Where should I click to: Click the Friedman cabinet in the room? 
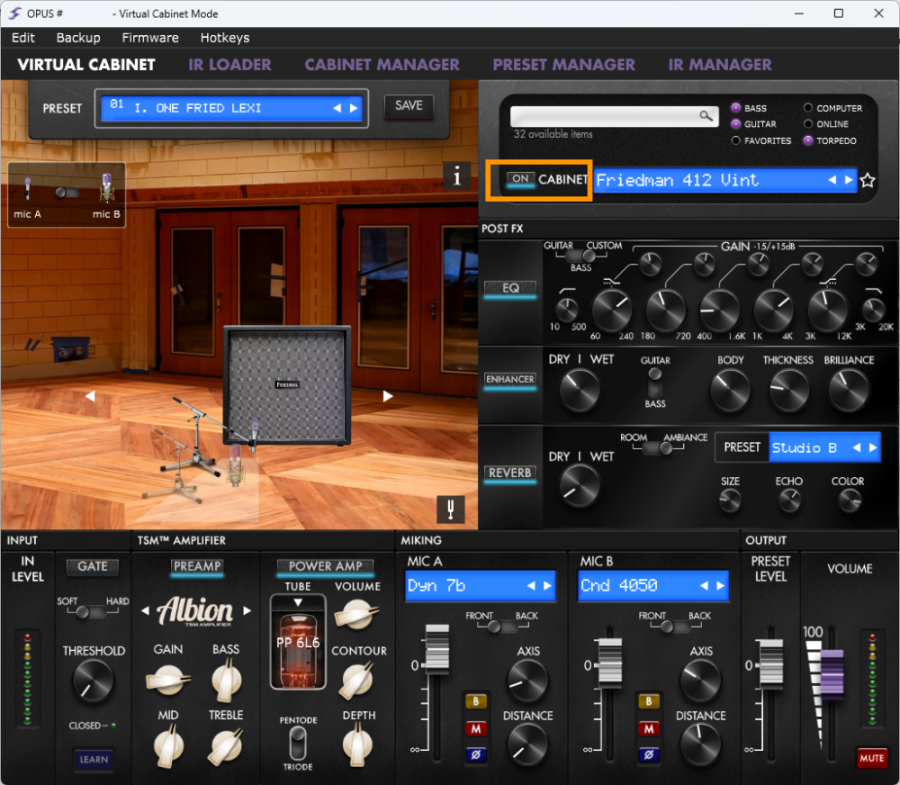pyautogui.click(x=287, y=385)
